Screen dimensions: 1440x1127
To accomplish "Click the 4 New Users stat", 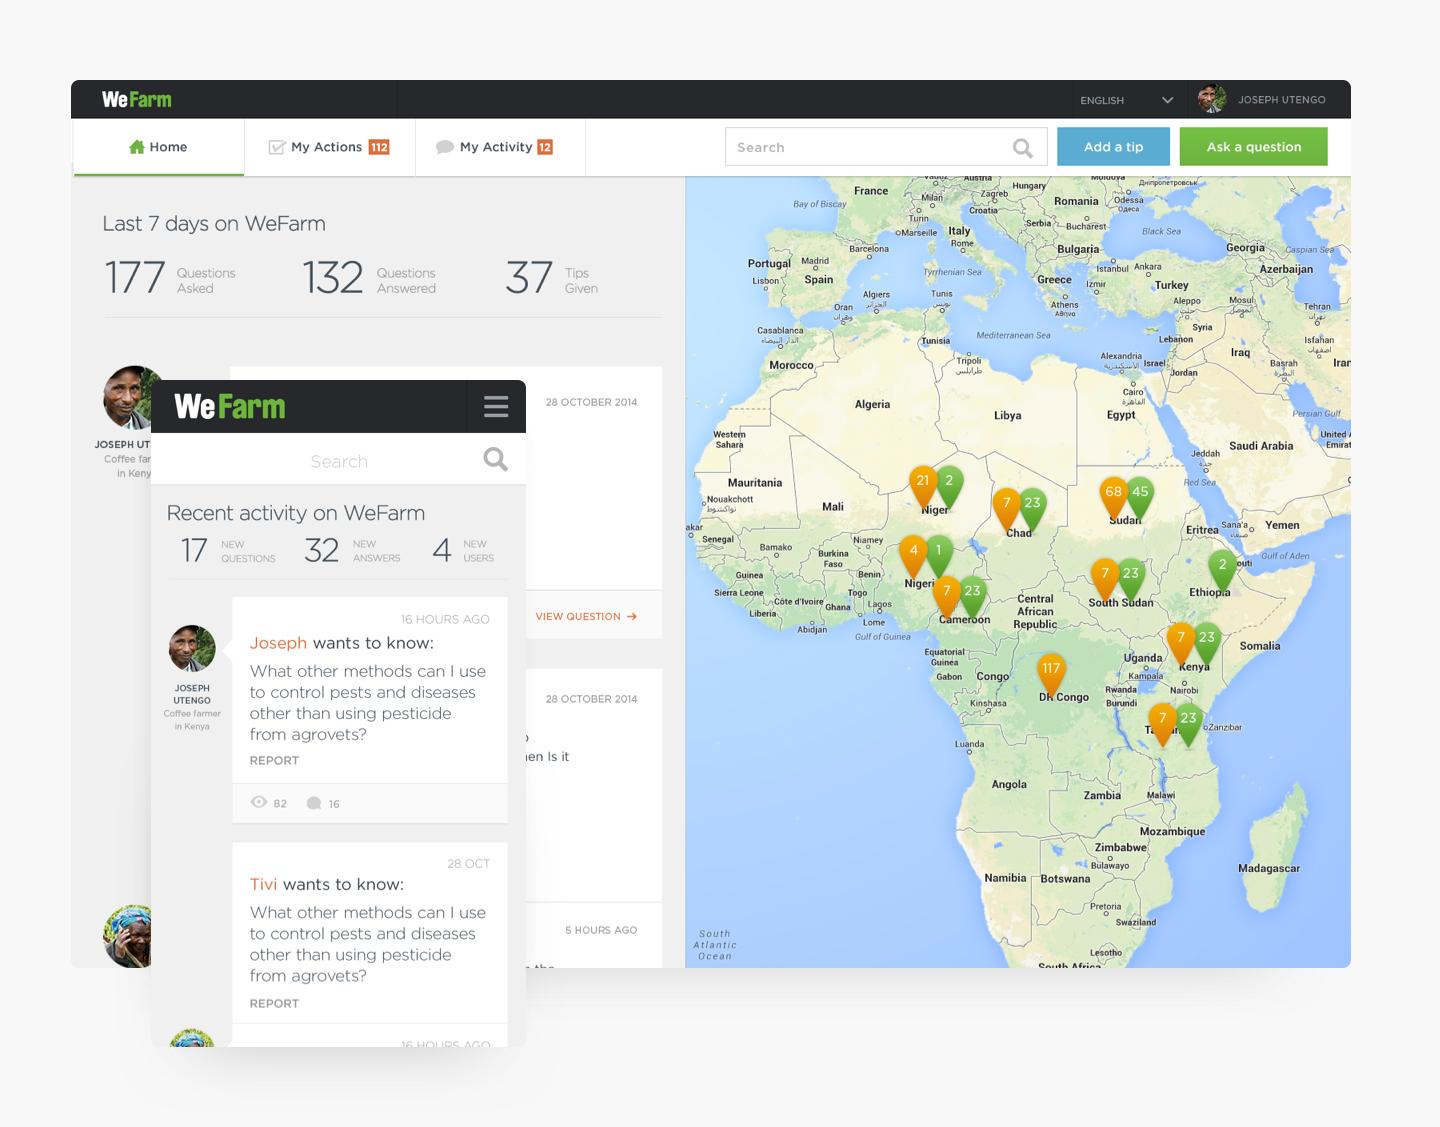I will point(463,550).
